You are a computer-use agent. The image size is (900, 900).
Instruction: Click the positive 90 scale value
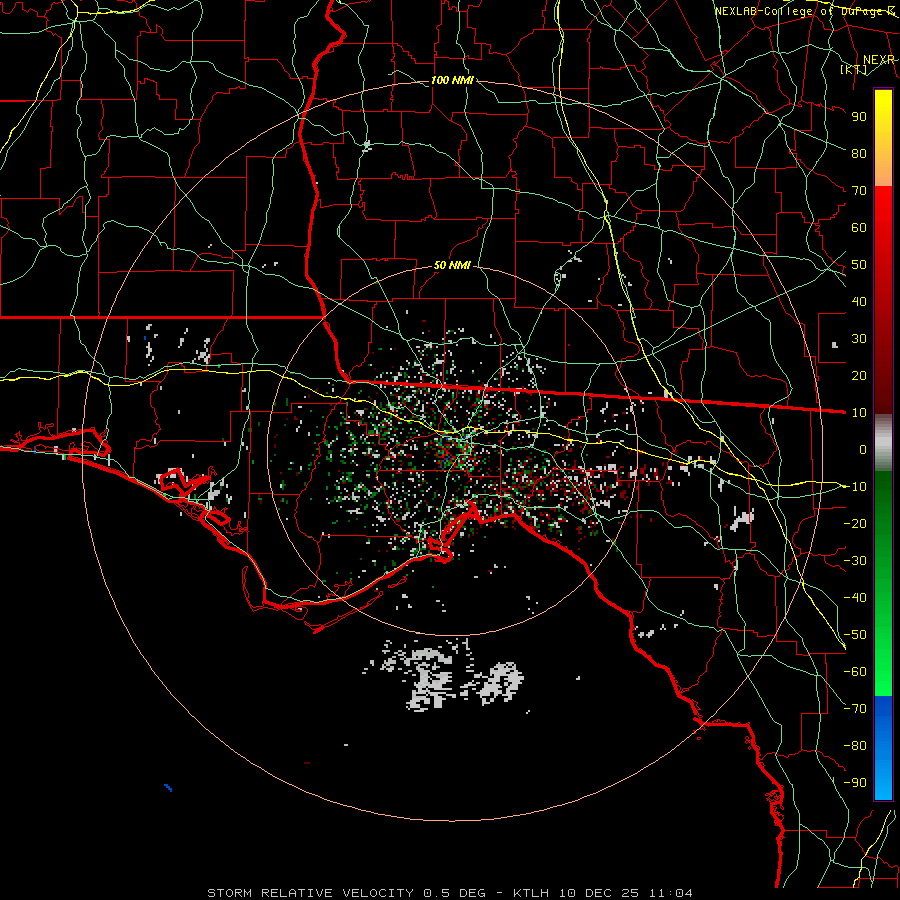pos(859,117)
